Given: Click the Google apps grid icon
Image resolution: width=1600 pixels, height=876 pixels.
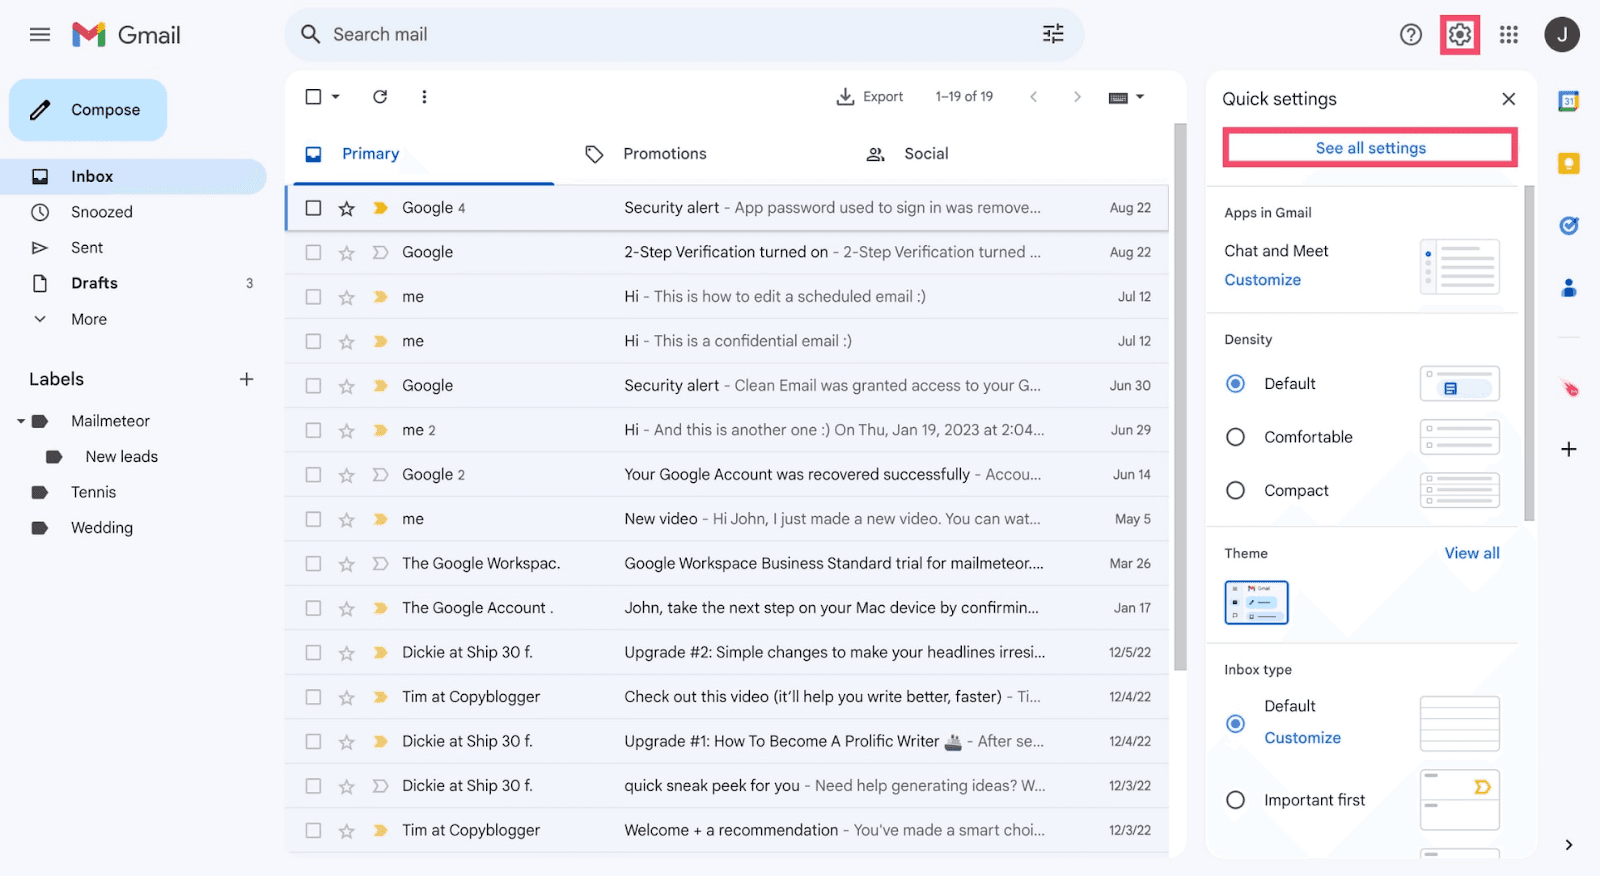Looking at the screenshot, I should point(1509,35).
